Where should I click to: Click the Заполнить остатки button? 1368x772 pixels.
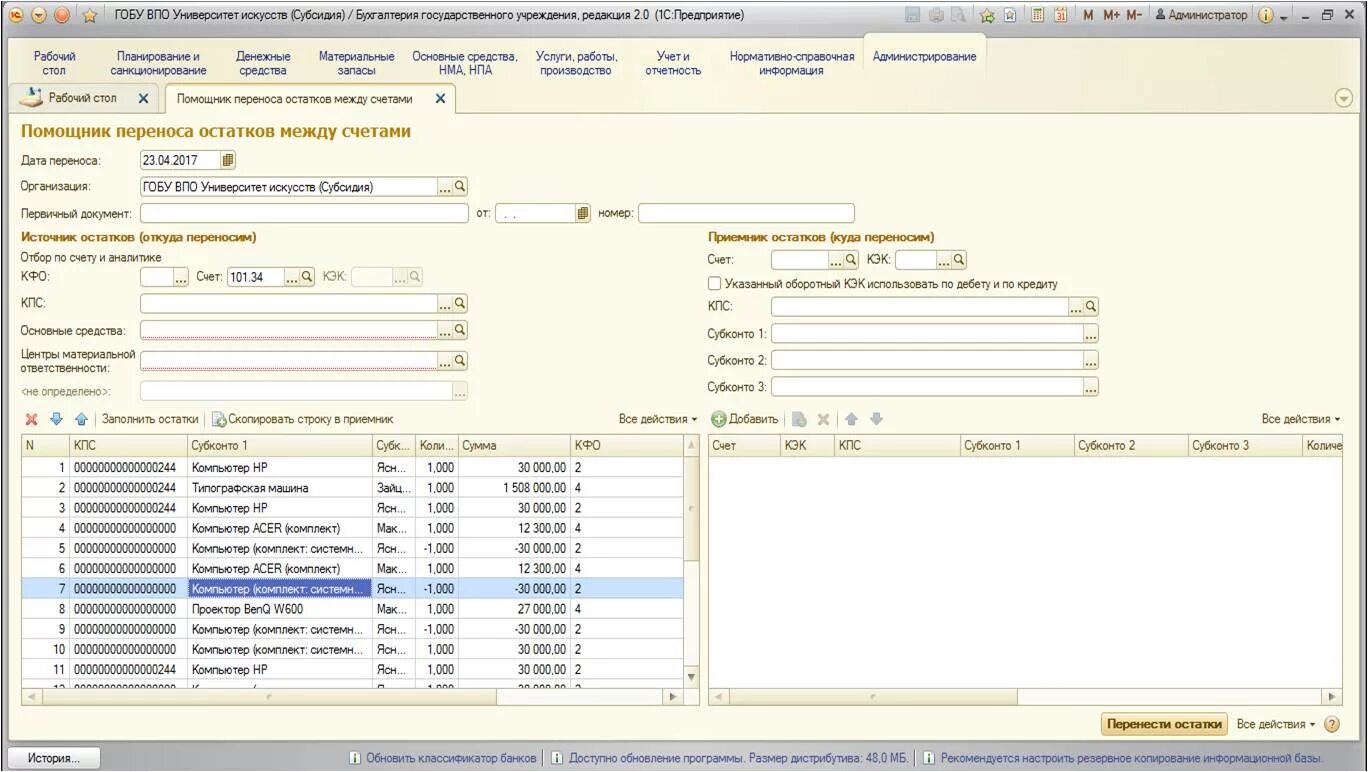coord(150,419)
